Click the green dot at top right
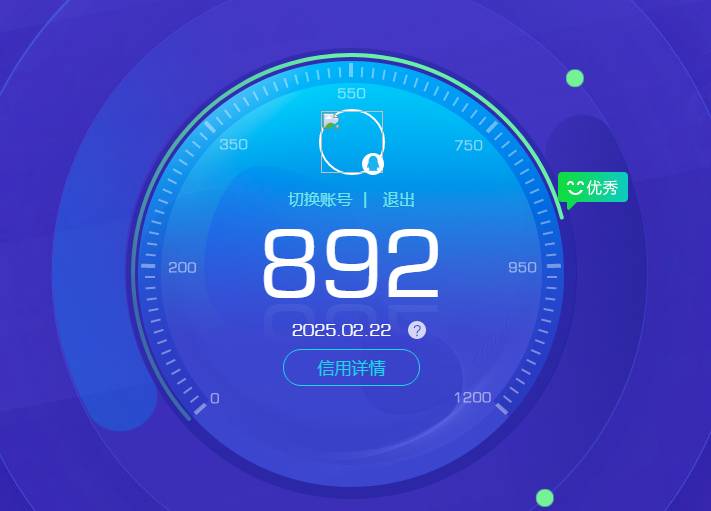711x511 pixels. 575,78
